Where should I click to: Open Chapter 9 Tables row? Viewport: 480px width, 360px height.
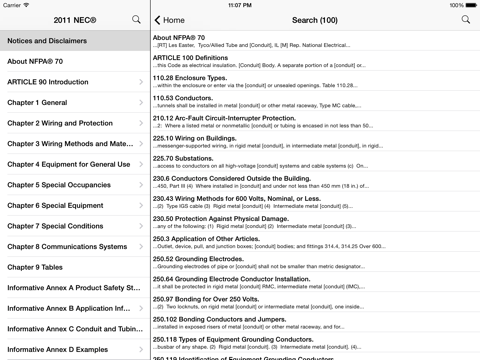click(x=75, y=267)
